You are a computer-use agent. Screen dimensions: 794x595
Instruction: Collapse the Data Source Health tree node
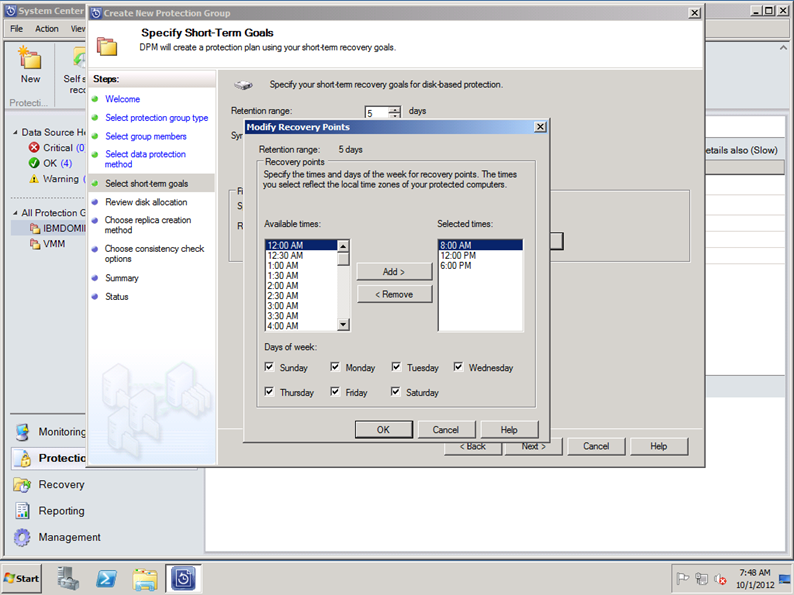pyautogui.click(x=15, y=132)
